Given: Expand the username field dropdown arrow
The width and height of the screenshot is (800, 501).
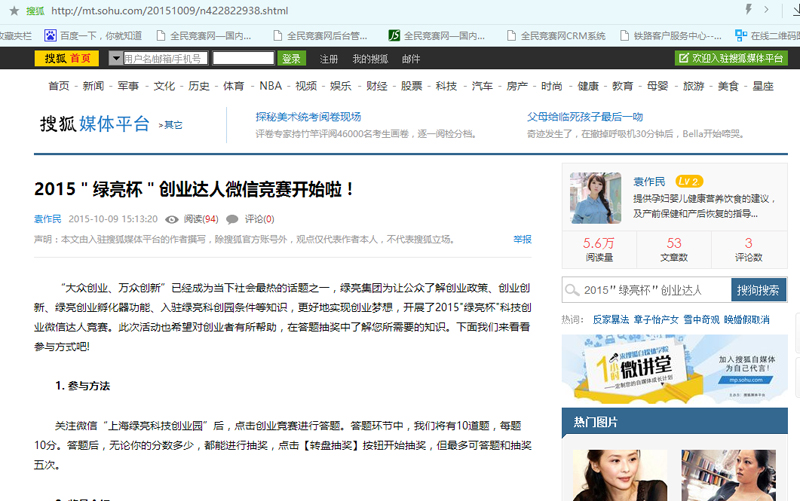Looking at the screenshot, I should tap(116, 59).
